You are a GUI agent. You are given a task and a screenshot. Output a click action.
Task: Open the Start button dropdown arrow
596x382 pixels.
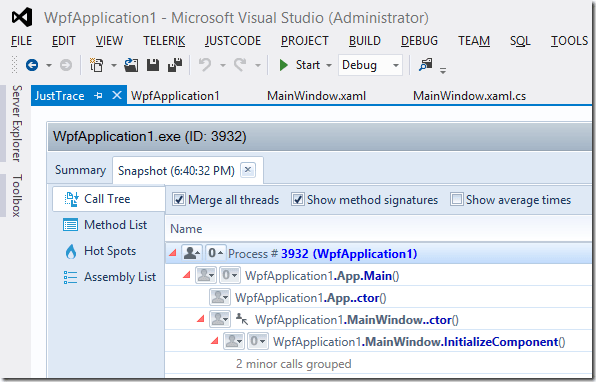(x=329, y=65)
